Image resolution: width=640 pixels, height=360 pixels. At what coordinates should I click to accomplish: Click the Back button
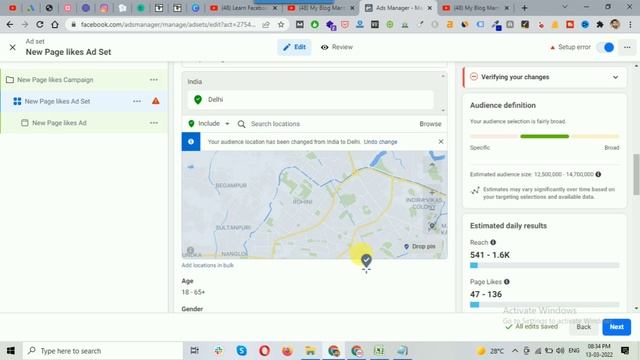(583, 327)
